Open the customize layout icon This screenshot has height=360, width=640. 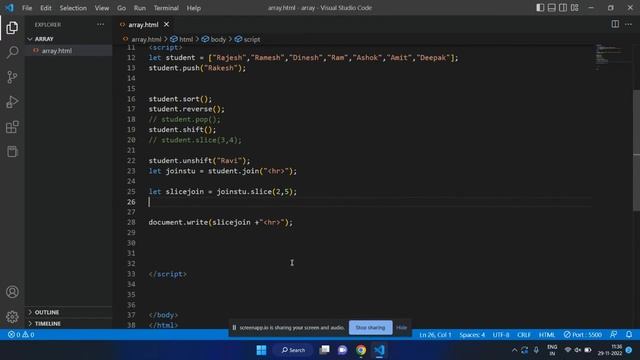(575, 8)
